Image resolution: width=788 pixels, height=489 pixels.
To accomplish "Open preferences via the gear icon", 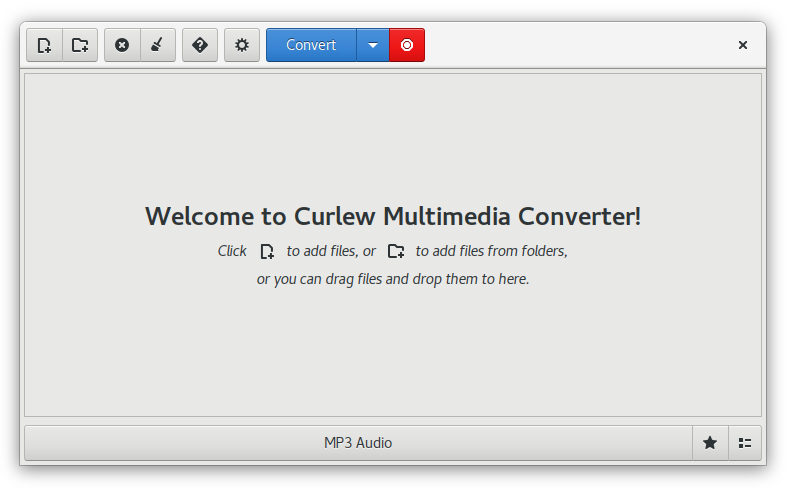I will coord(242,45).
